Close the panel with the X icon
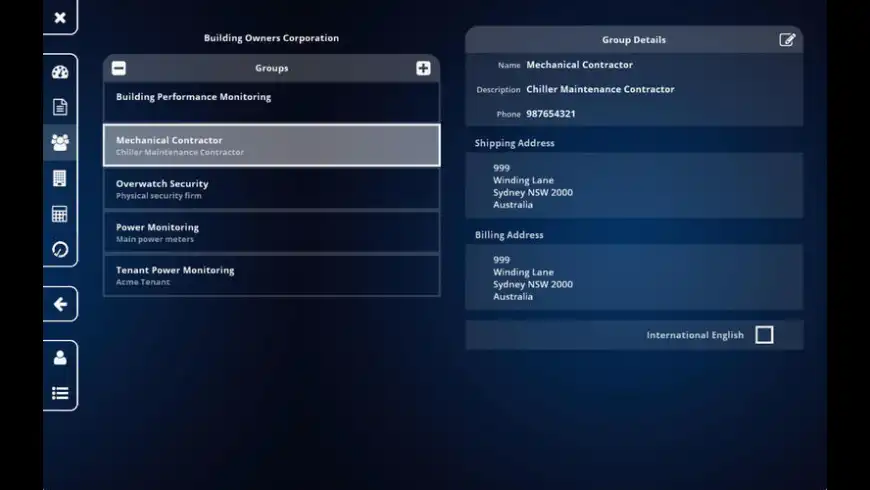Image resolution: width=870 pixels, height=490 pixels. pos(60,18)
